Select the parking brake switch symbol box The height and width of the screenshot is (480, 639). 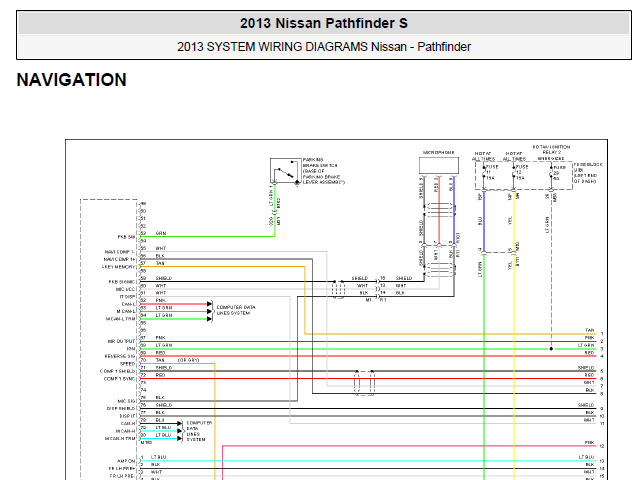285,171
